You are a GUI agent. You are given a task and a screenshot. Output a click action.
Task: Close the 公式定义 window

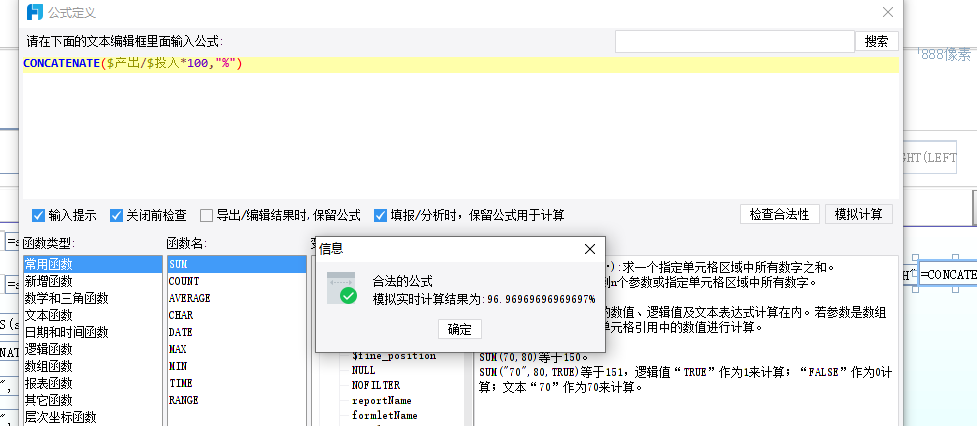click(x=888, y=12)
